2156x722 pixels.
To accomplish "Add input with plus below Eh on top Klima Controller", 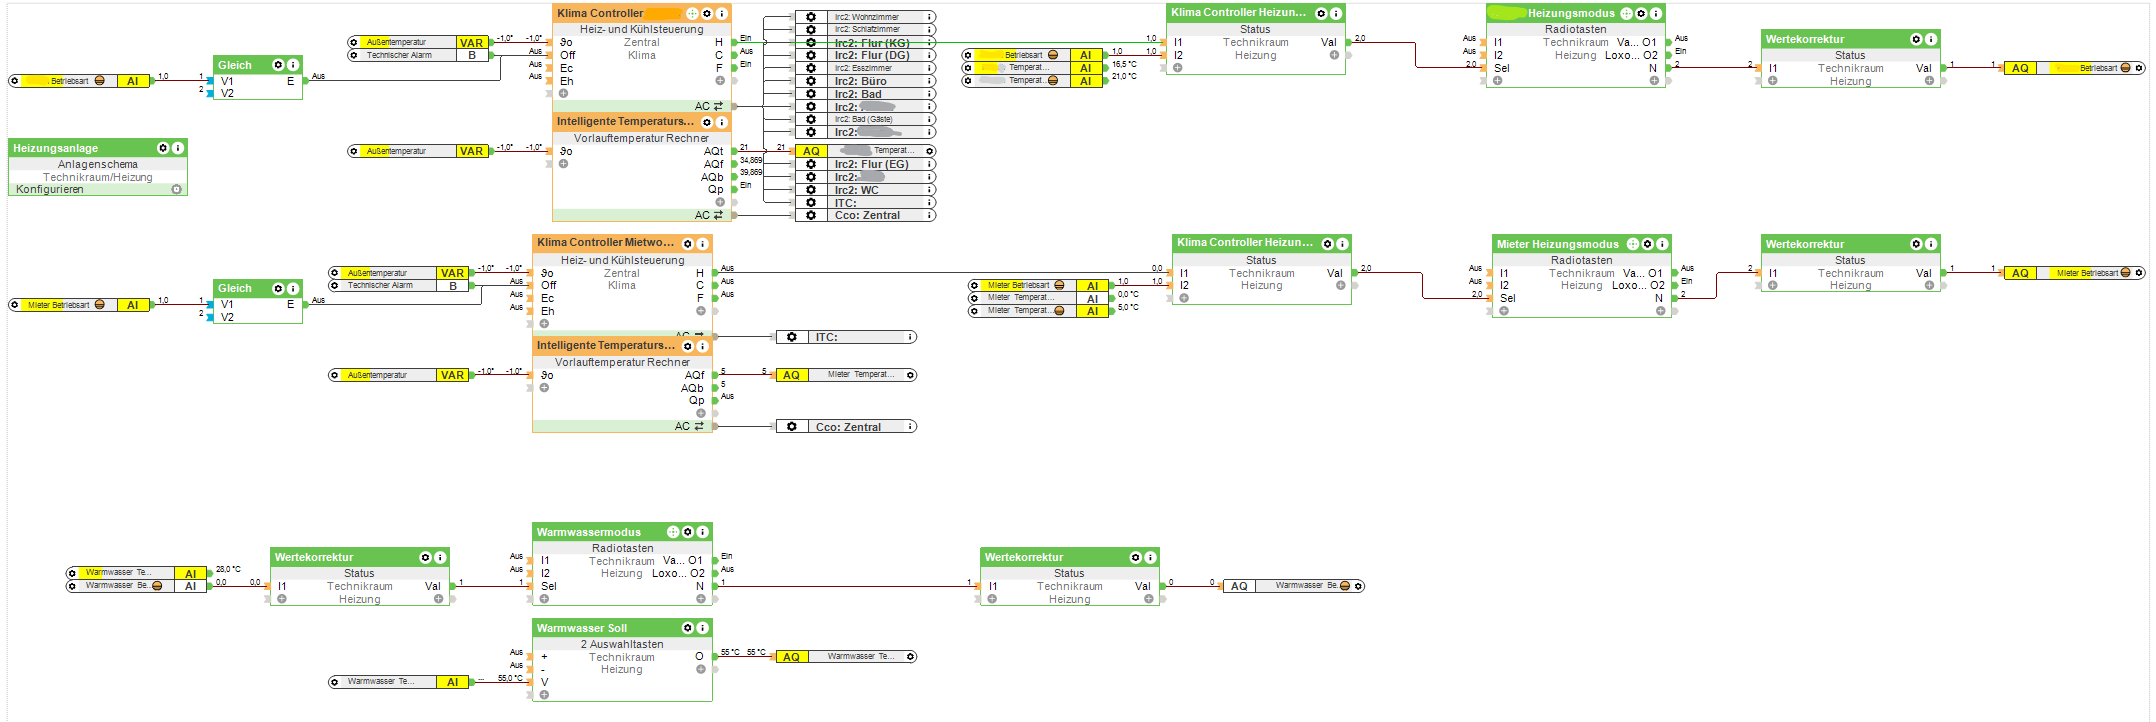I will click(564, 94).
